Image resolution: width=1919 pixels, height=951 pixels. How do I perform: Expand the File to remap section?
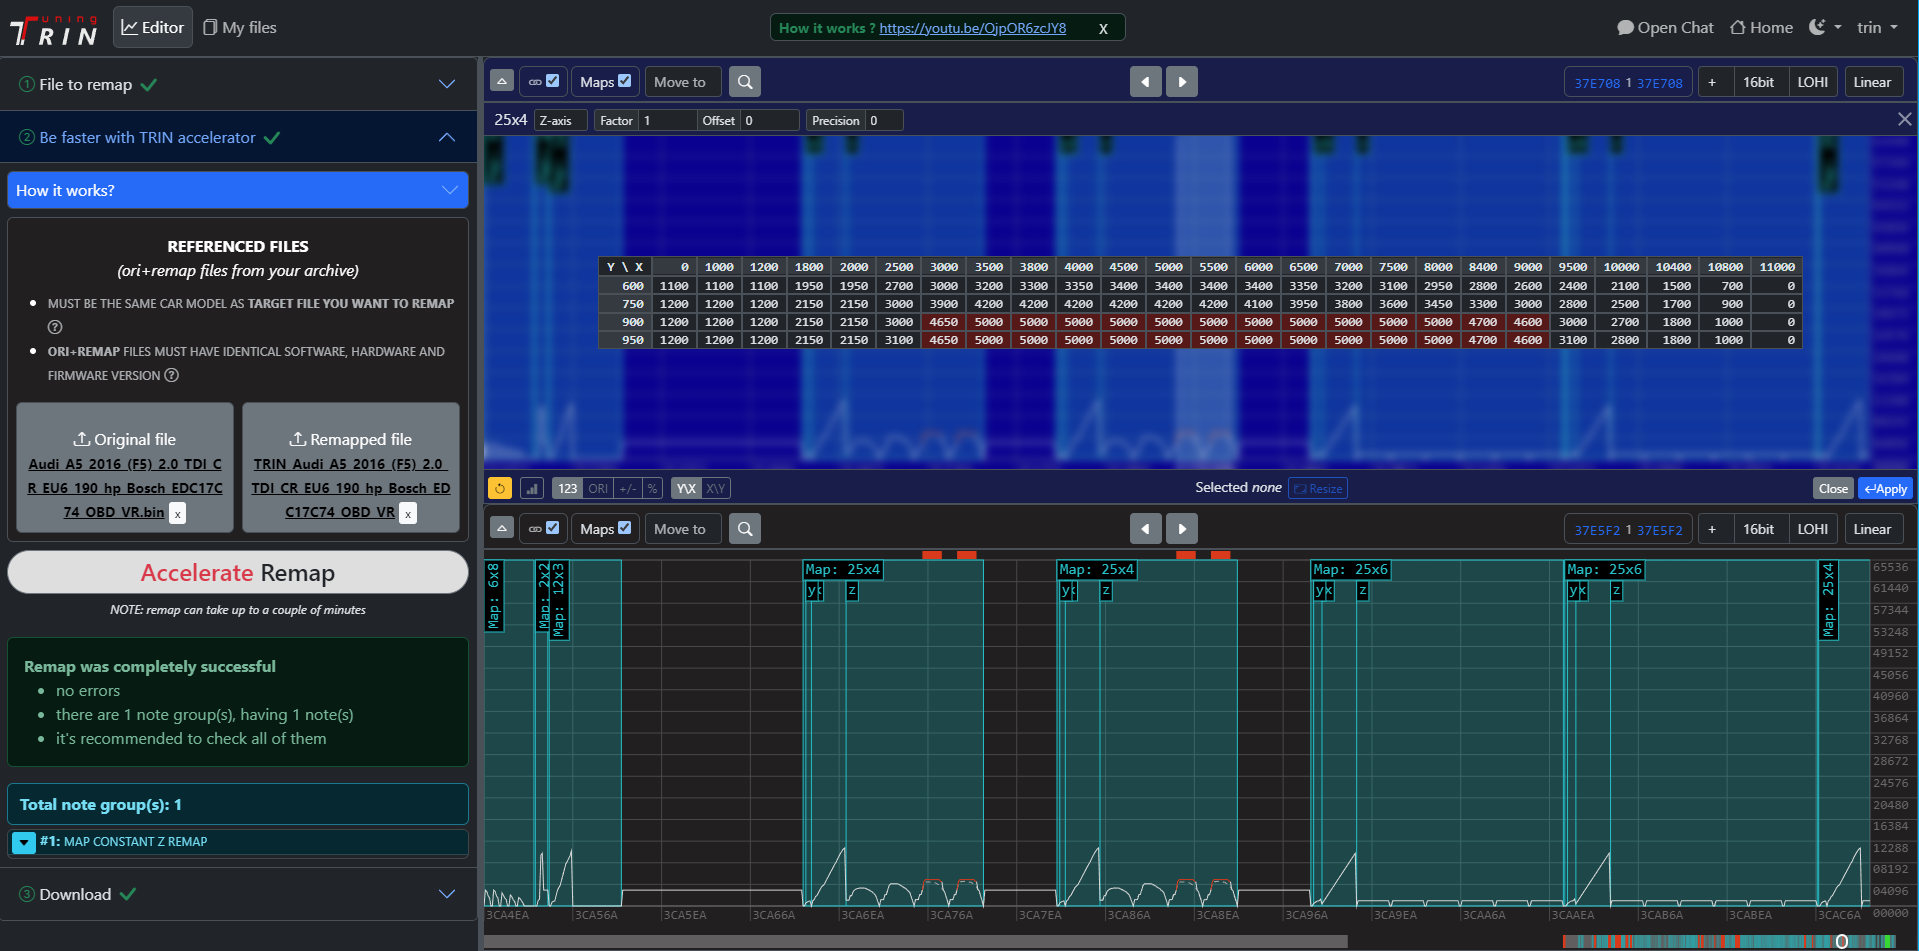(x=447, y=84)
